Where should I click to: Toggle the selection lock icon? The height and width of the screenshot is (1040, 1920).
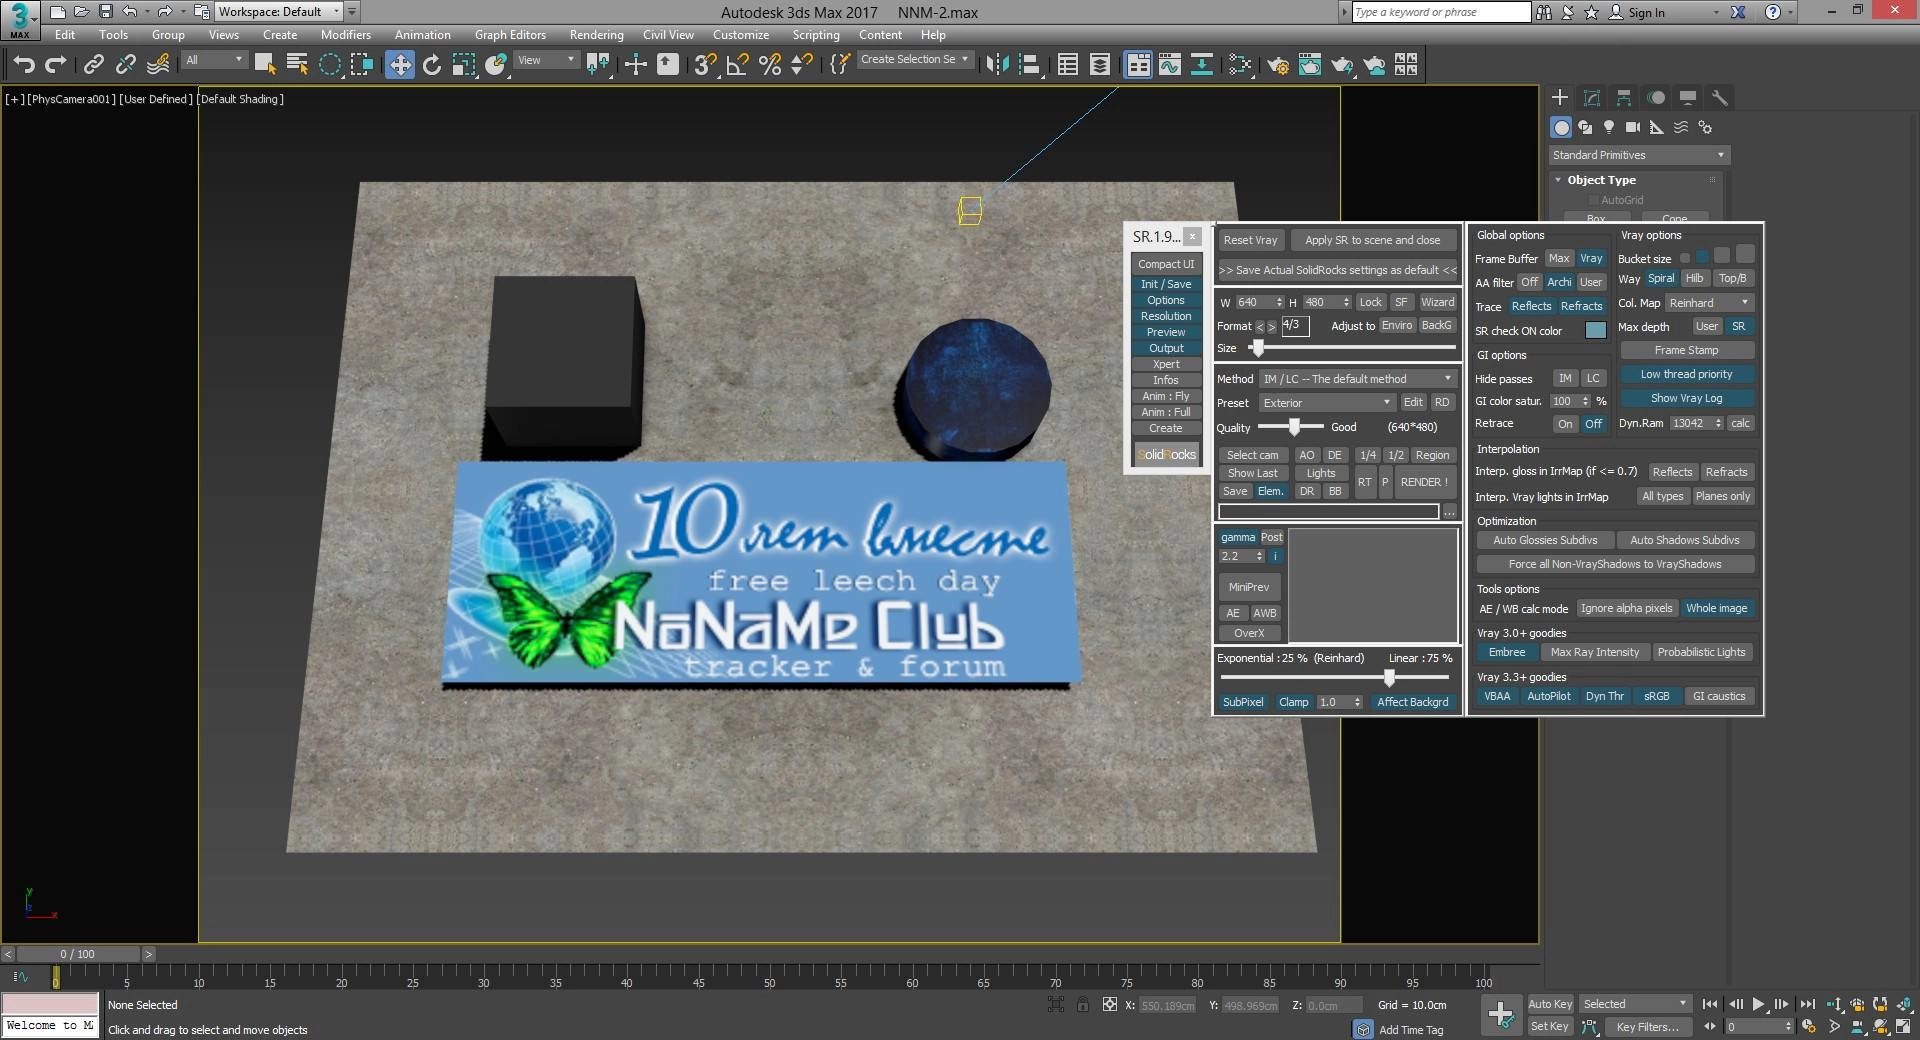pos(1083,1005)
